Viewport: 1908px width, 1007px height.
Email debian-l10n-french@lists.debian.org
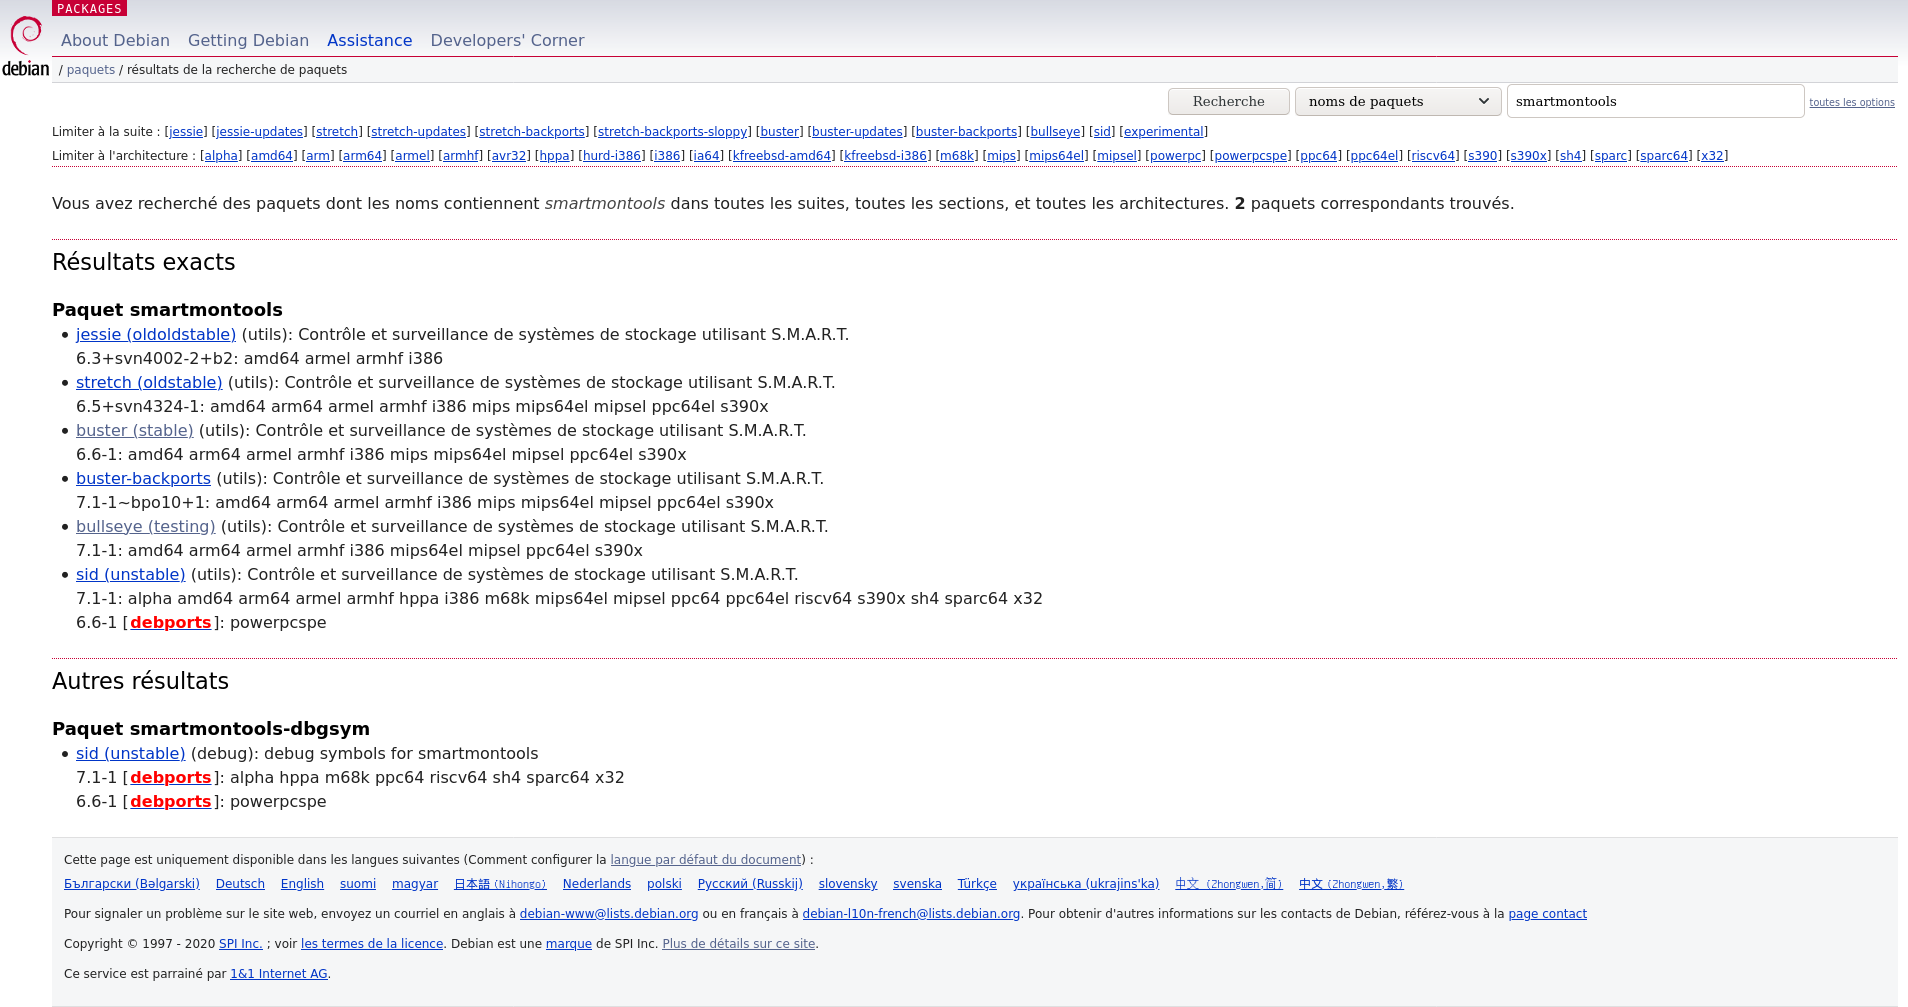pyautogui.click(x=911, y=914)
